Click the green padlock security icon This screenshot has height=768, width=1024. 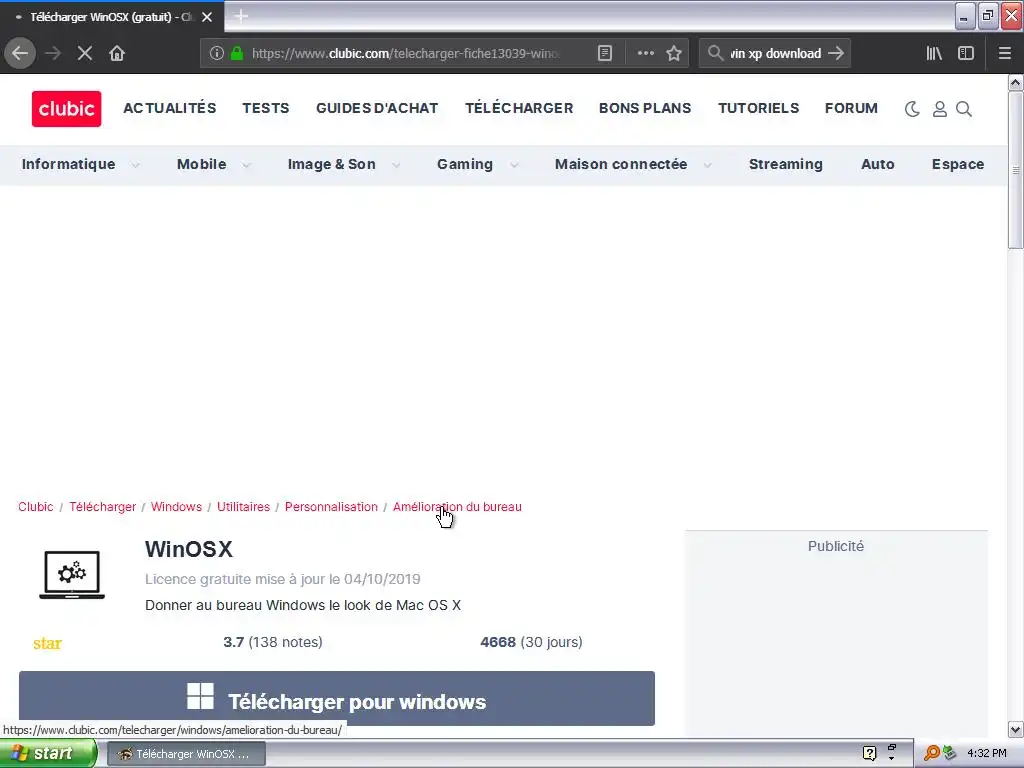(237, 53)
